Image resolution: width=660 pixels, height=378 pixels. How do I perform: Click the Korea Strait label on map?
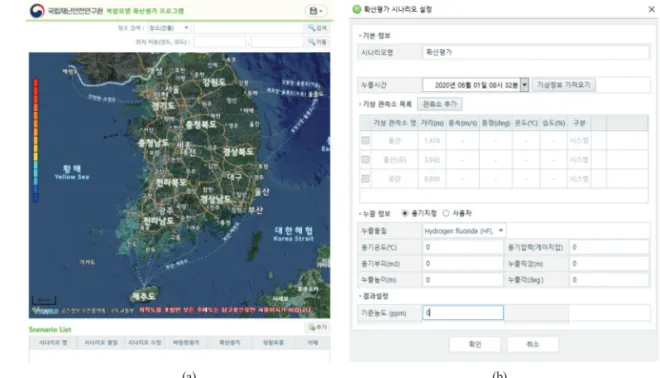click(x=293, y=239)
